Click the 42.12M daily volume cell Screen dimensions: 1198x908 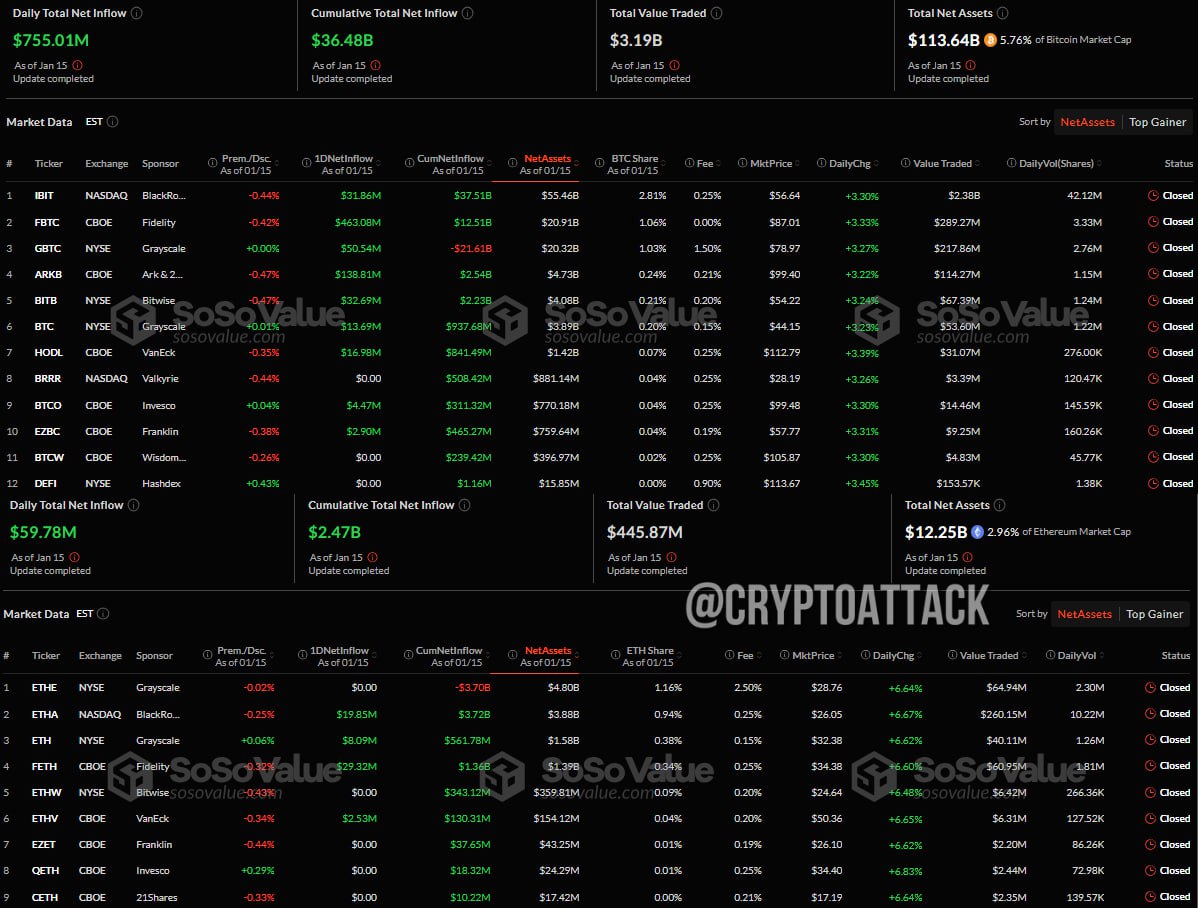click(1084, 196)
